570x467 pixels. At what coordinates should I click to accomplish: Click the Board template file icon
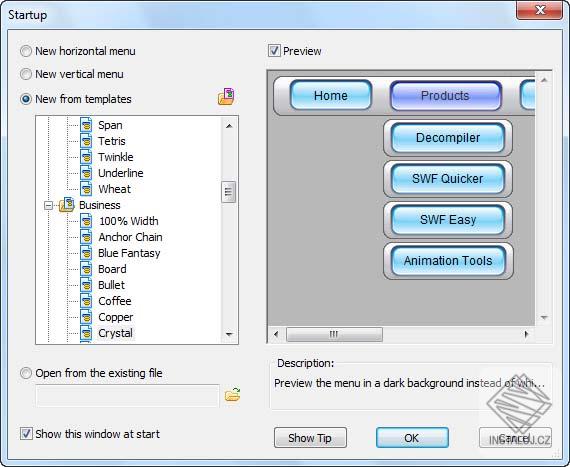(x=86, y=269)
